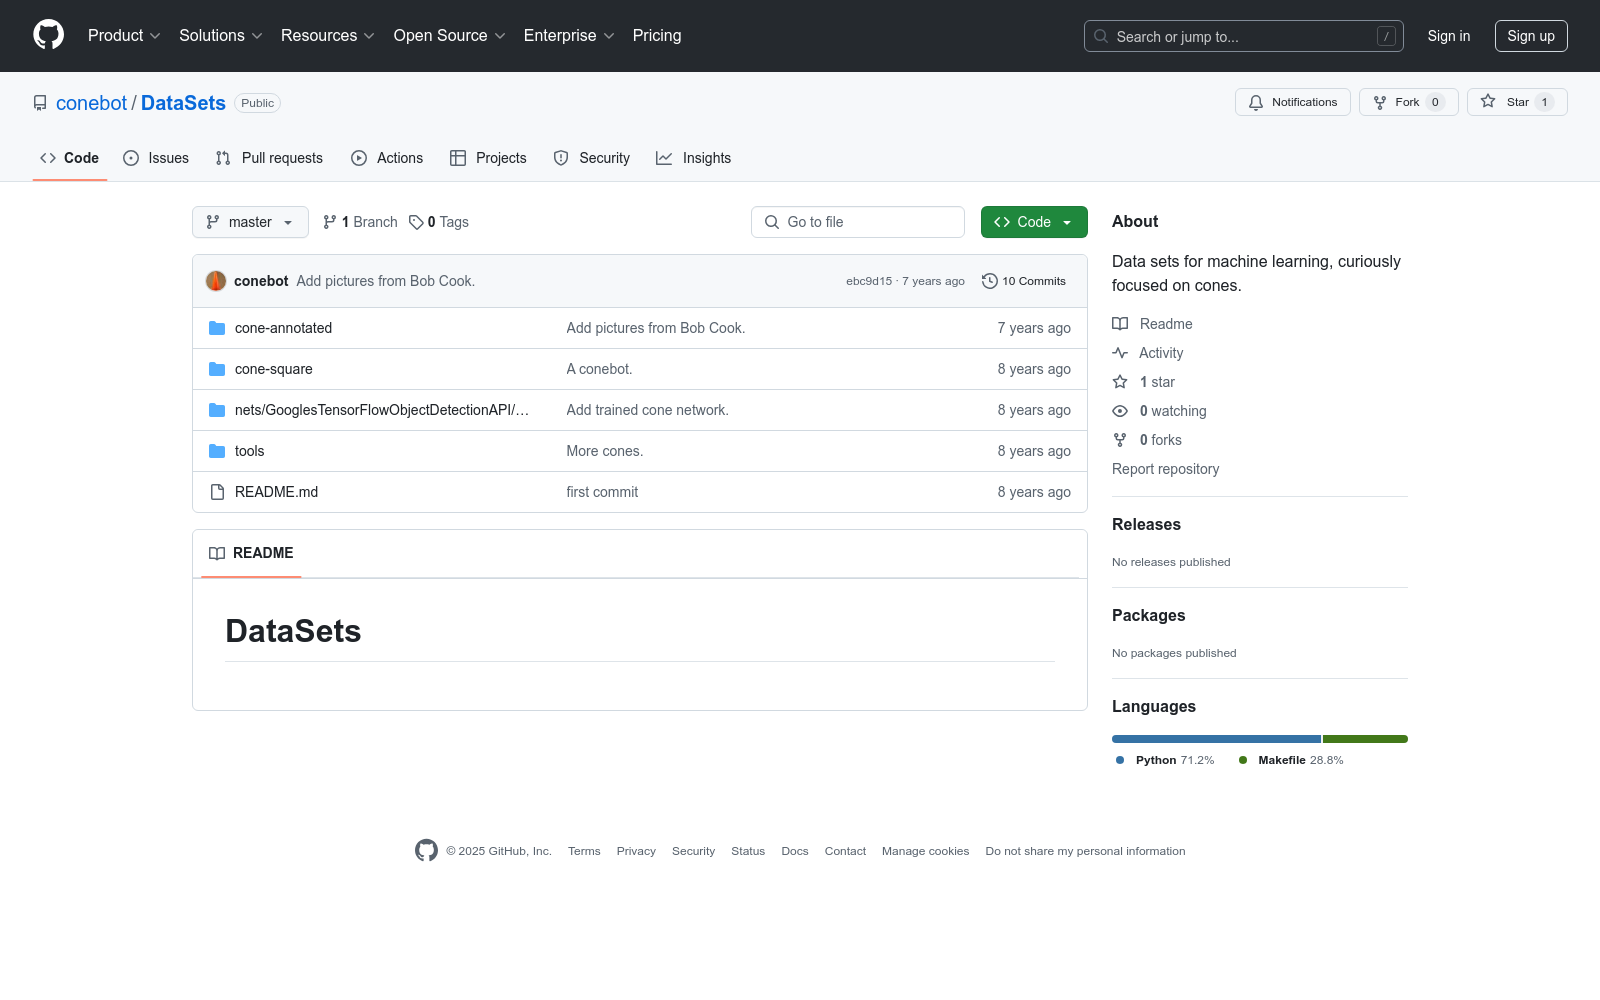Switch to the Actions tab
Image resolution: width=1600 pixels, height=1000 pixels.
387,158
